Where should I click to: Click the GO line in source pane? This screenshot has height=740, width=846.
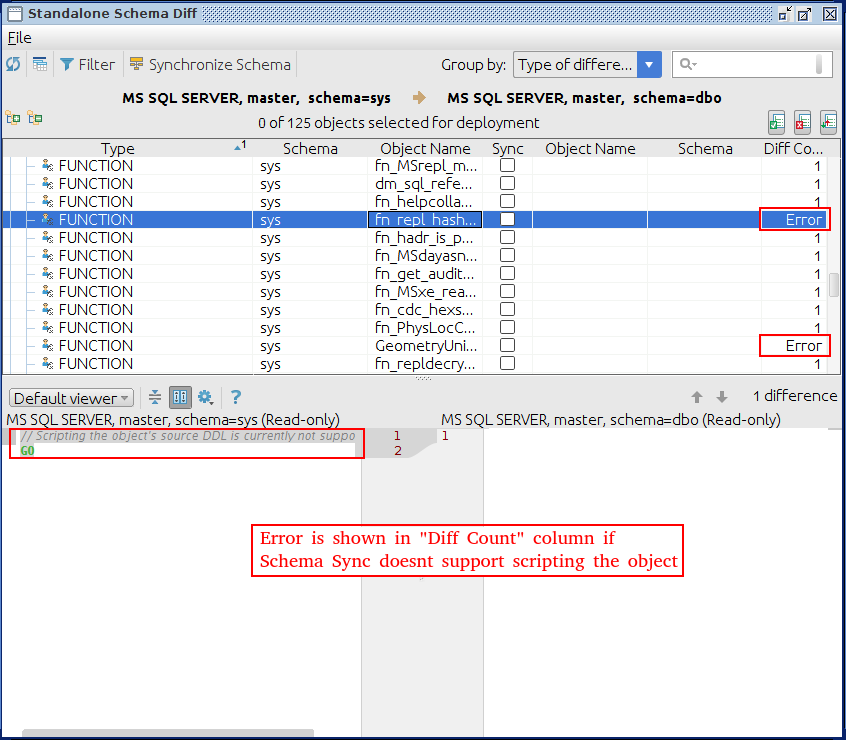click(x=27, y=451)
